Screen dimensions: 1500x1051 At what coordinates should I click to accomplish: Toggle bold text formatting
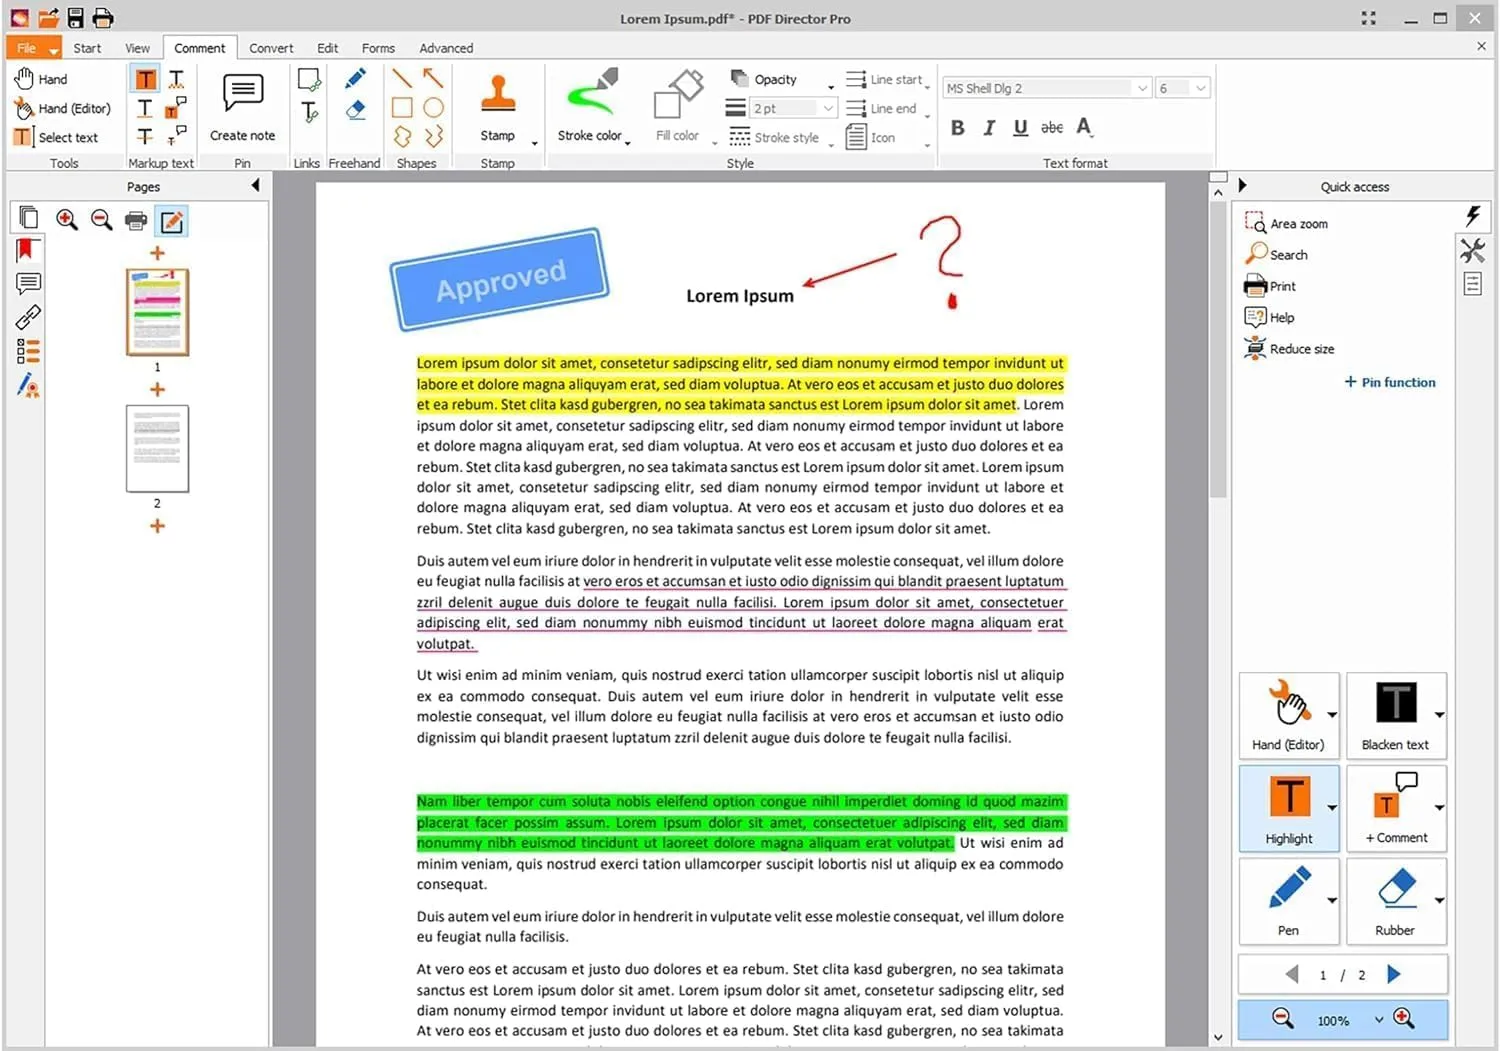pos(957,127)
